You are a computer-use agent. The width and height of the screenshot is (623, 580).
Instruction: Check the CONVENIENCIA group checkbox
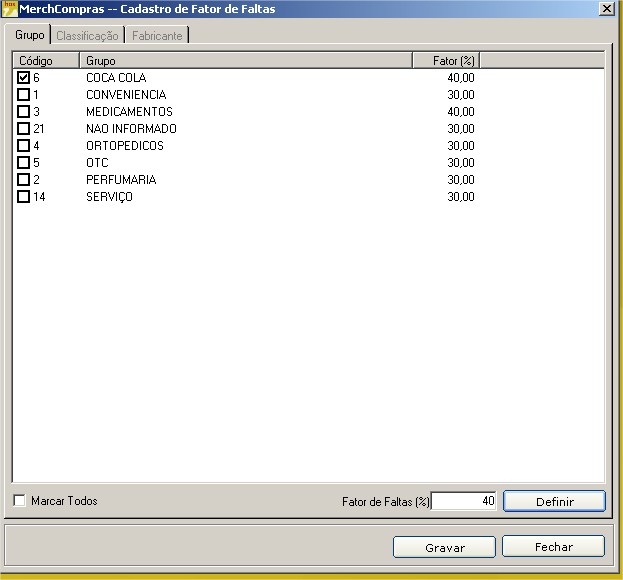pos(24,95)
